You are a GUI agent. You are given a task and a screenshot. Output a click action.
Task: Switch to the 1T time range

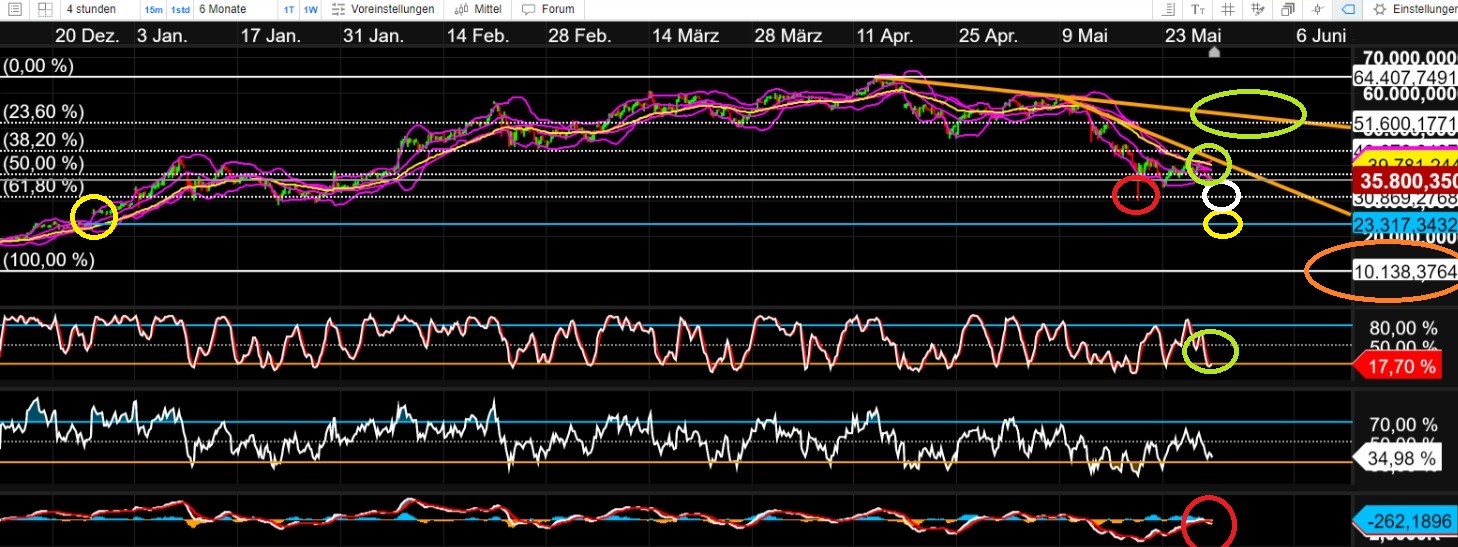pyautogui.click(x=288, y=9)
